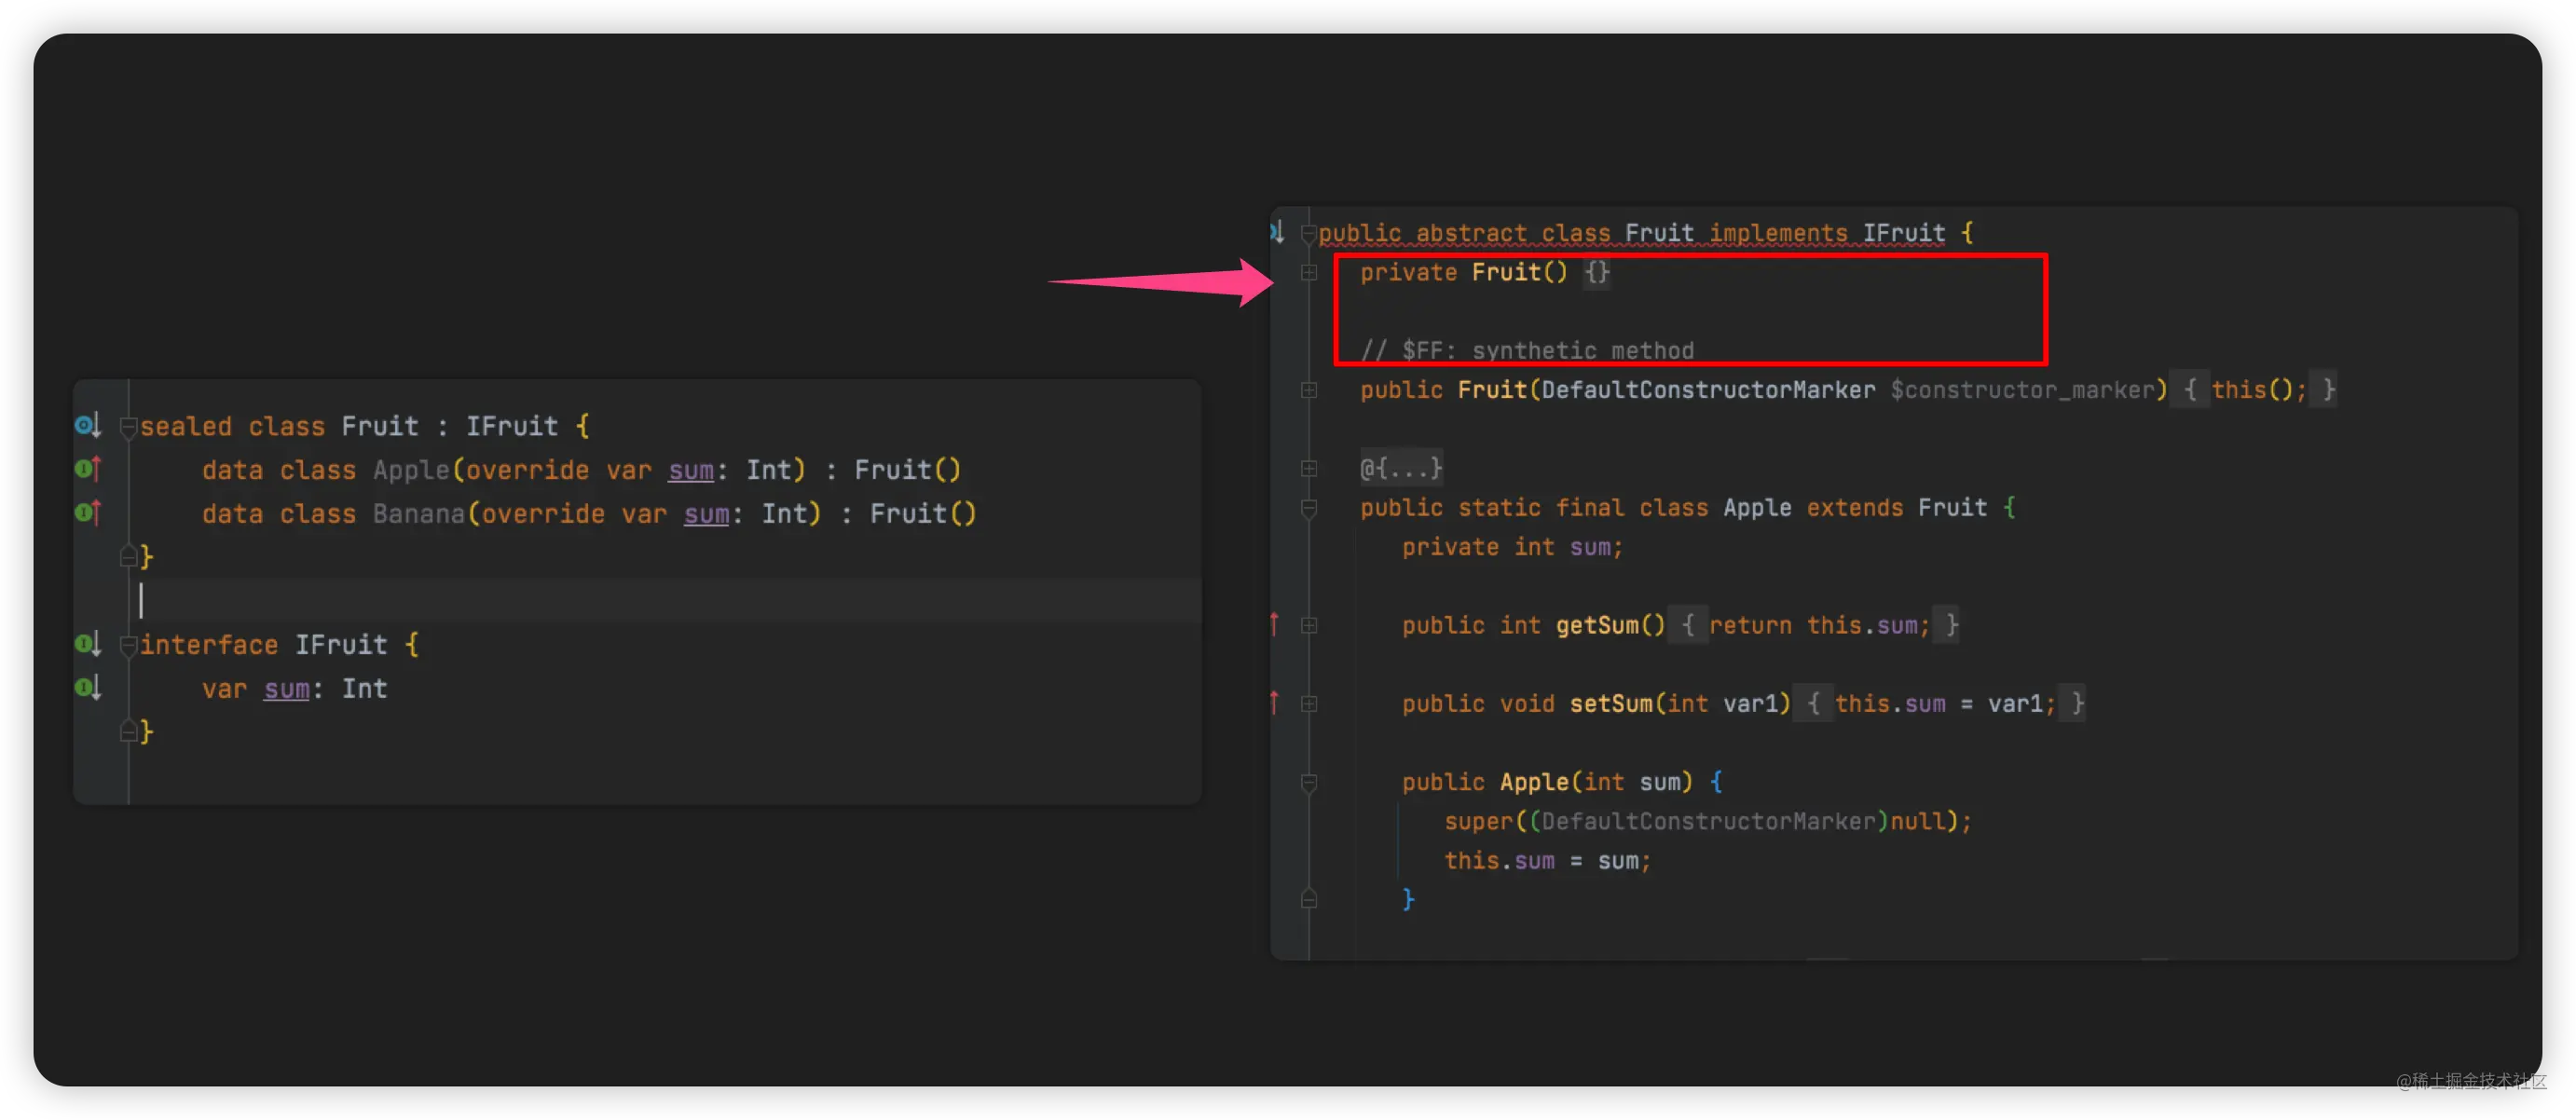The image size is (2576, 1120).
Task: Collapse the interface IFruit block
Action: pos(128,646)
